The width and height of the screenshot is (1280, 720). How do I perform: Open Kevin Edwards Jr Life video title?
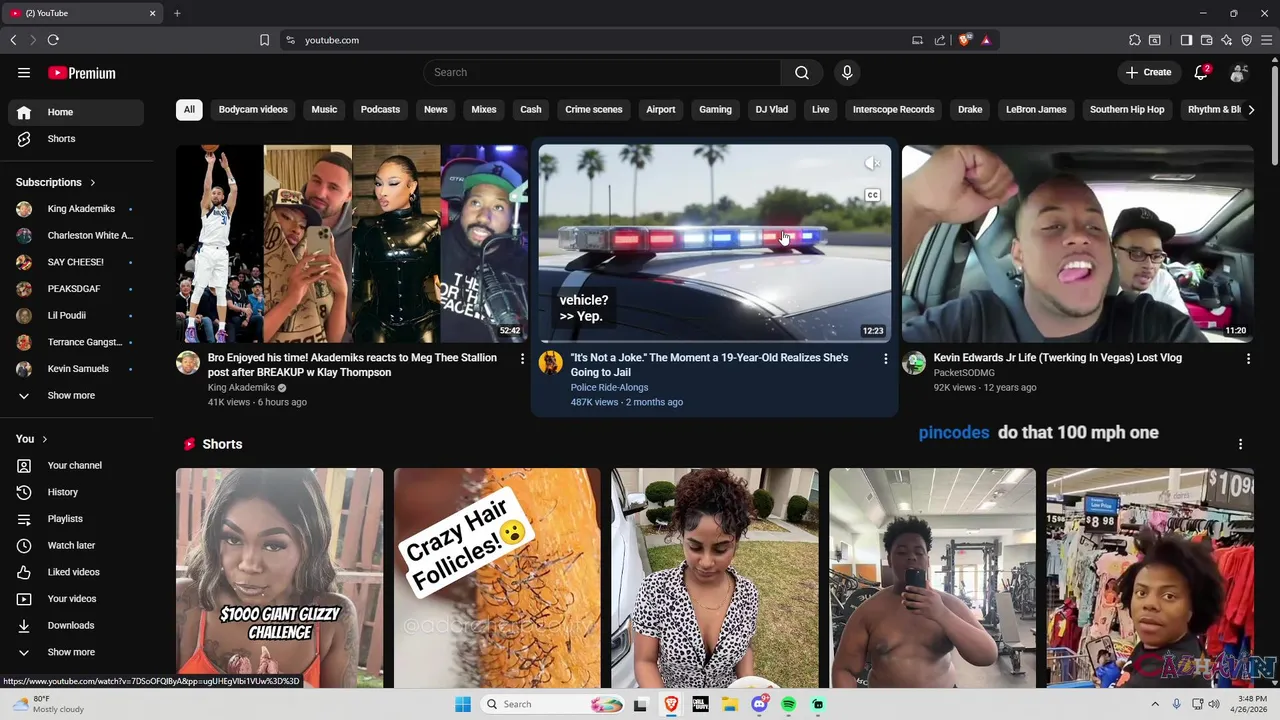click(1057, 358)
